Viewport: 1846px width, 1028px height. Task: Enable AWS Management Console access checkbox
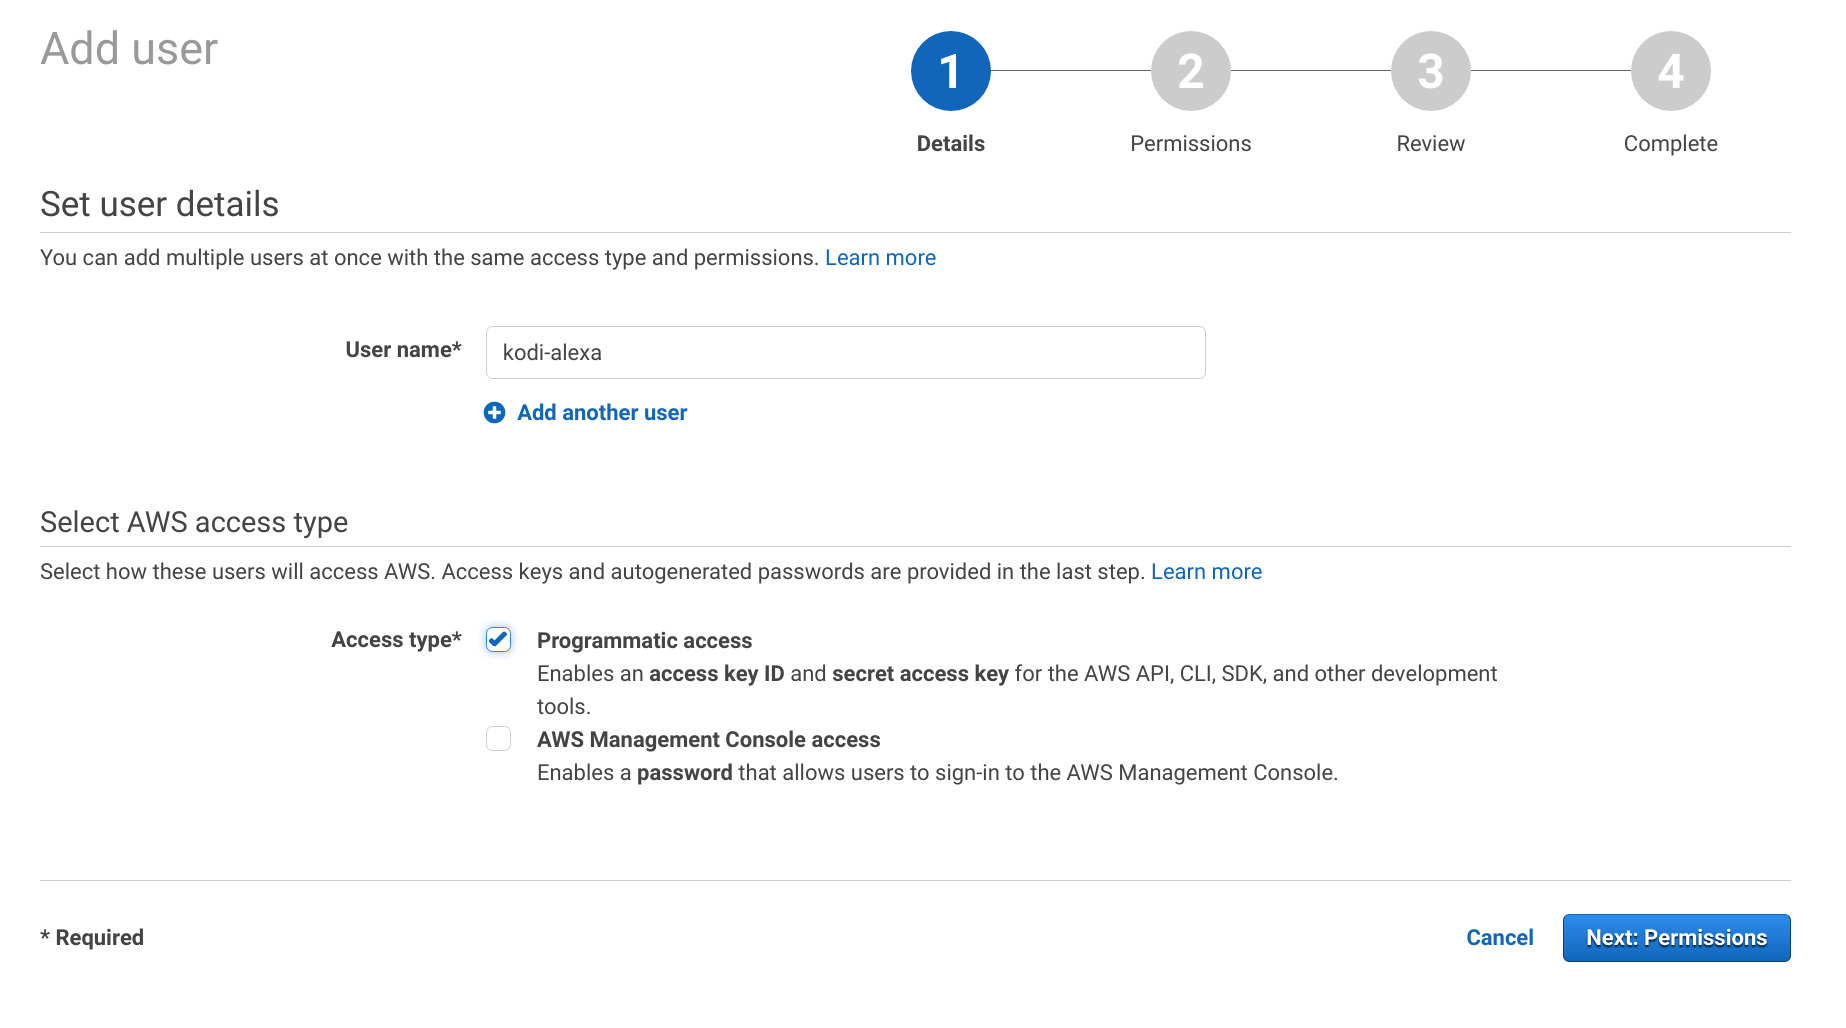498,739
